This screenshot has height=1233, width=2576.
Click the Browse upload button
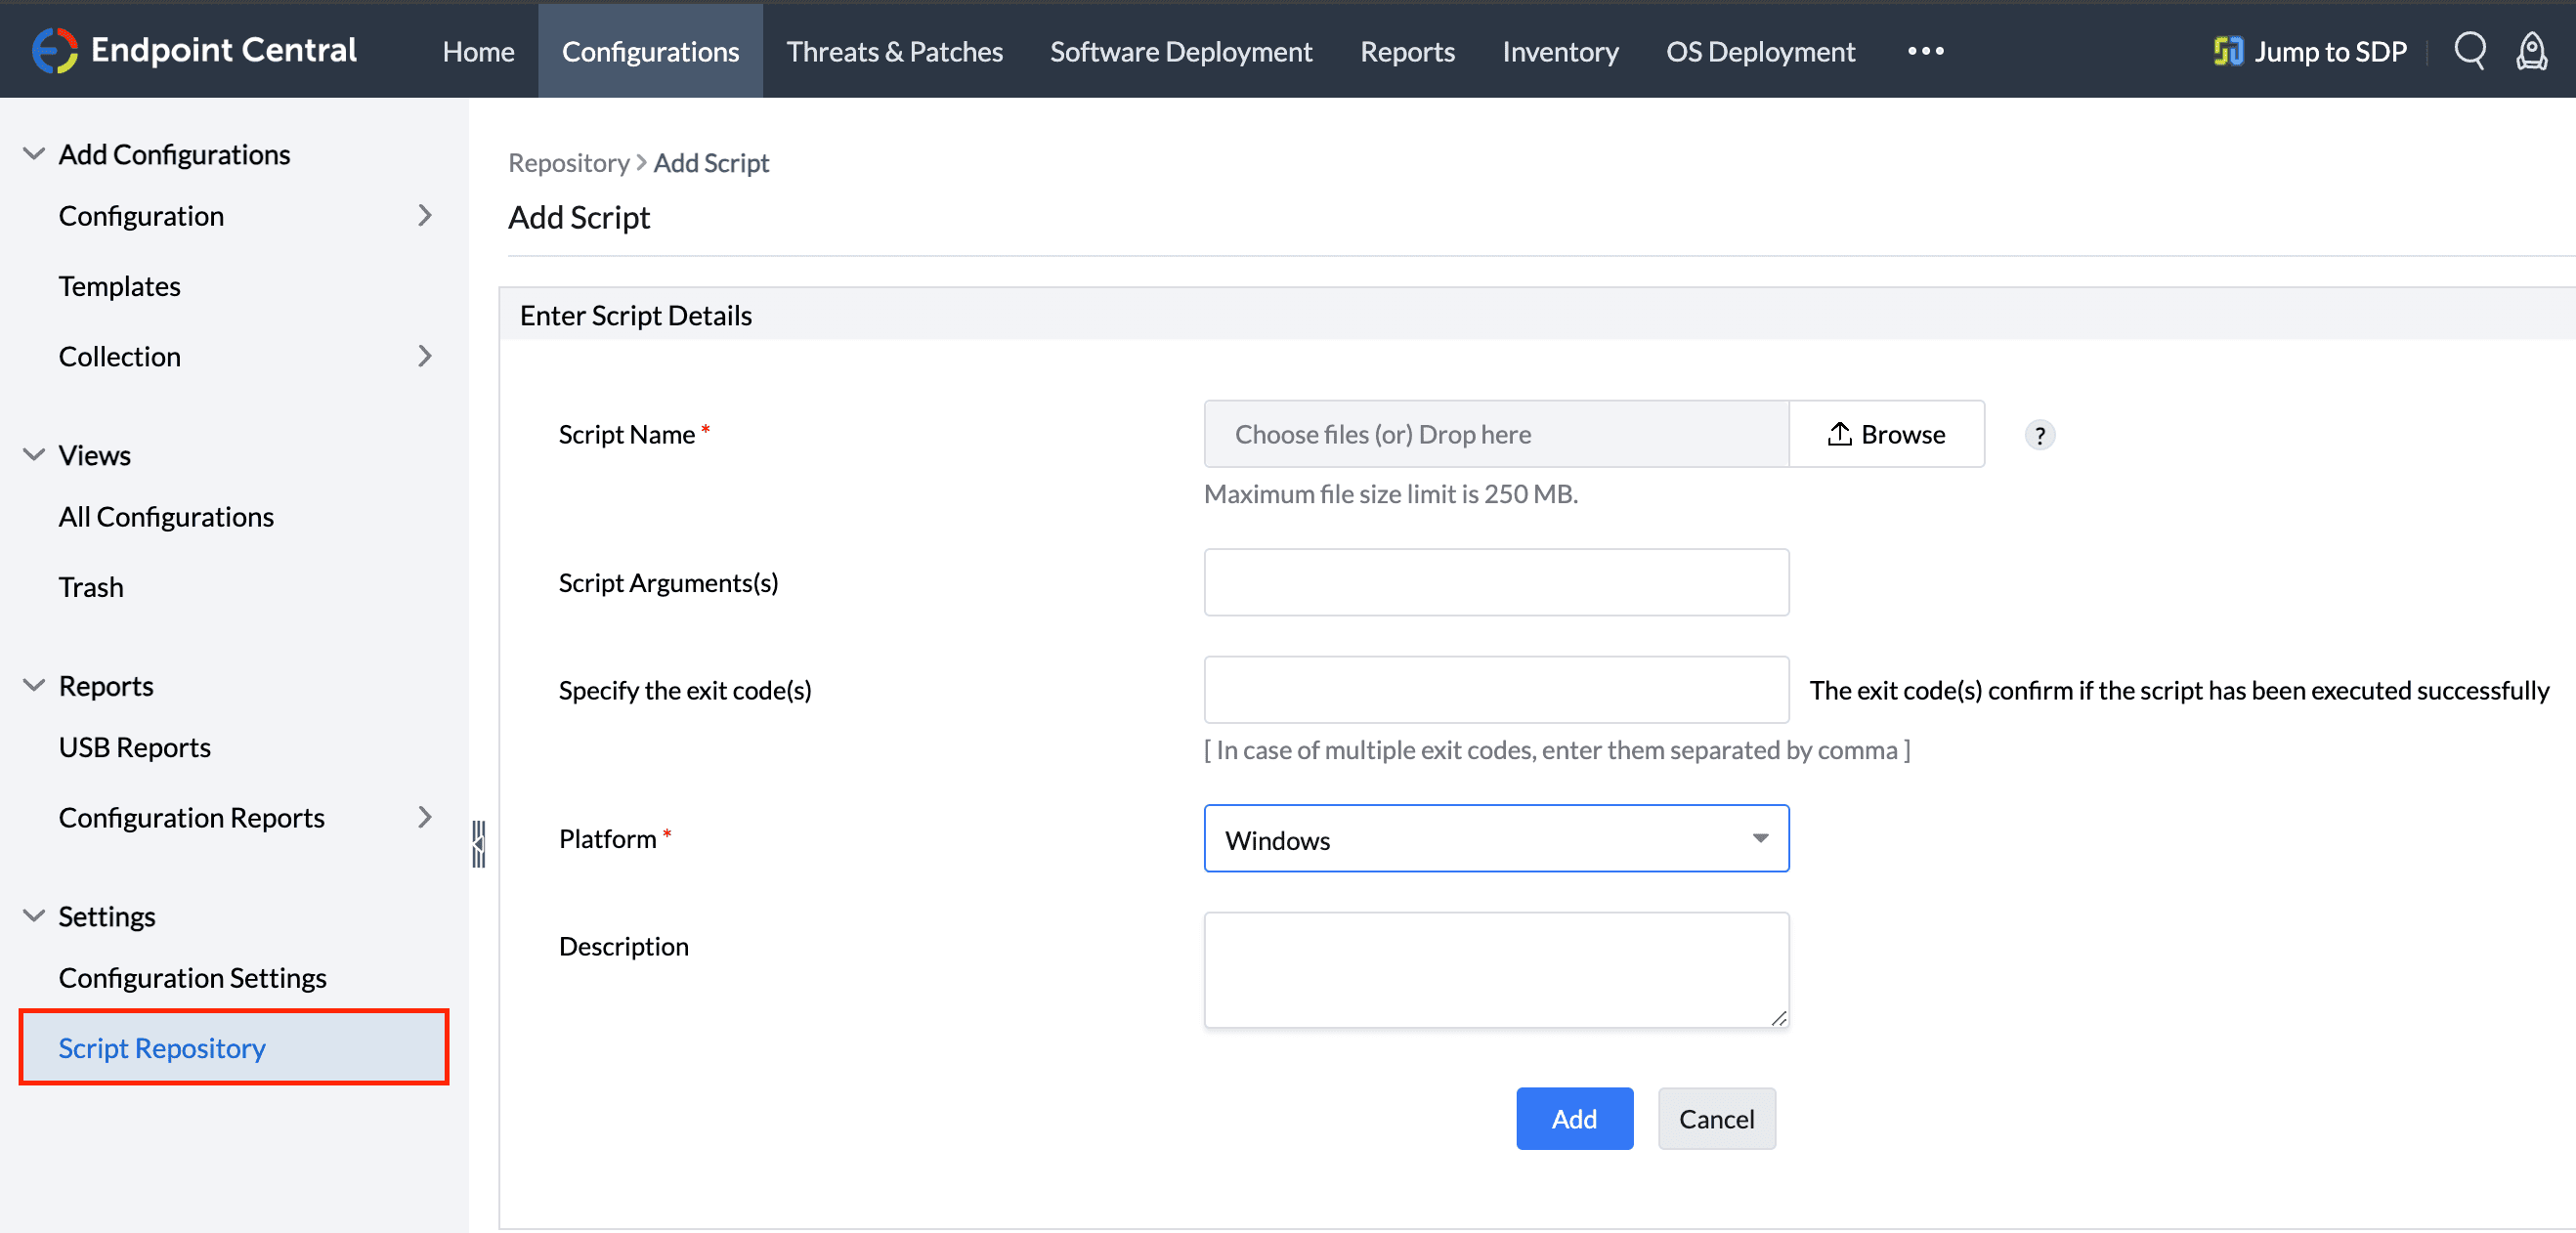pyautogui.click(x=1886, y=434)
